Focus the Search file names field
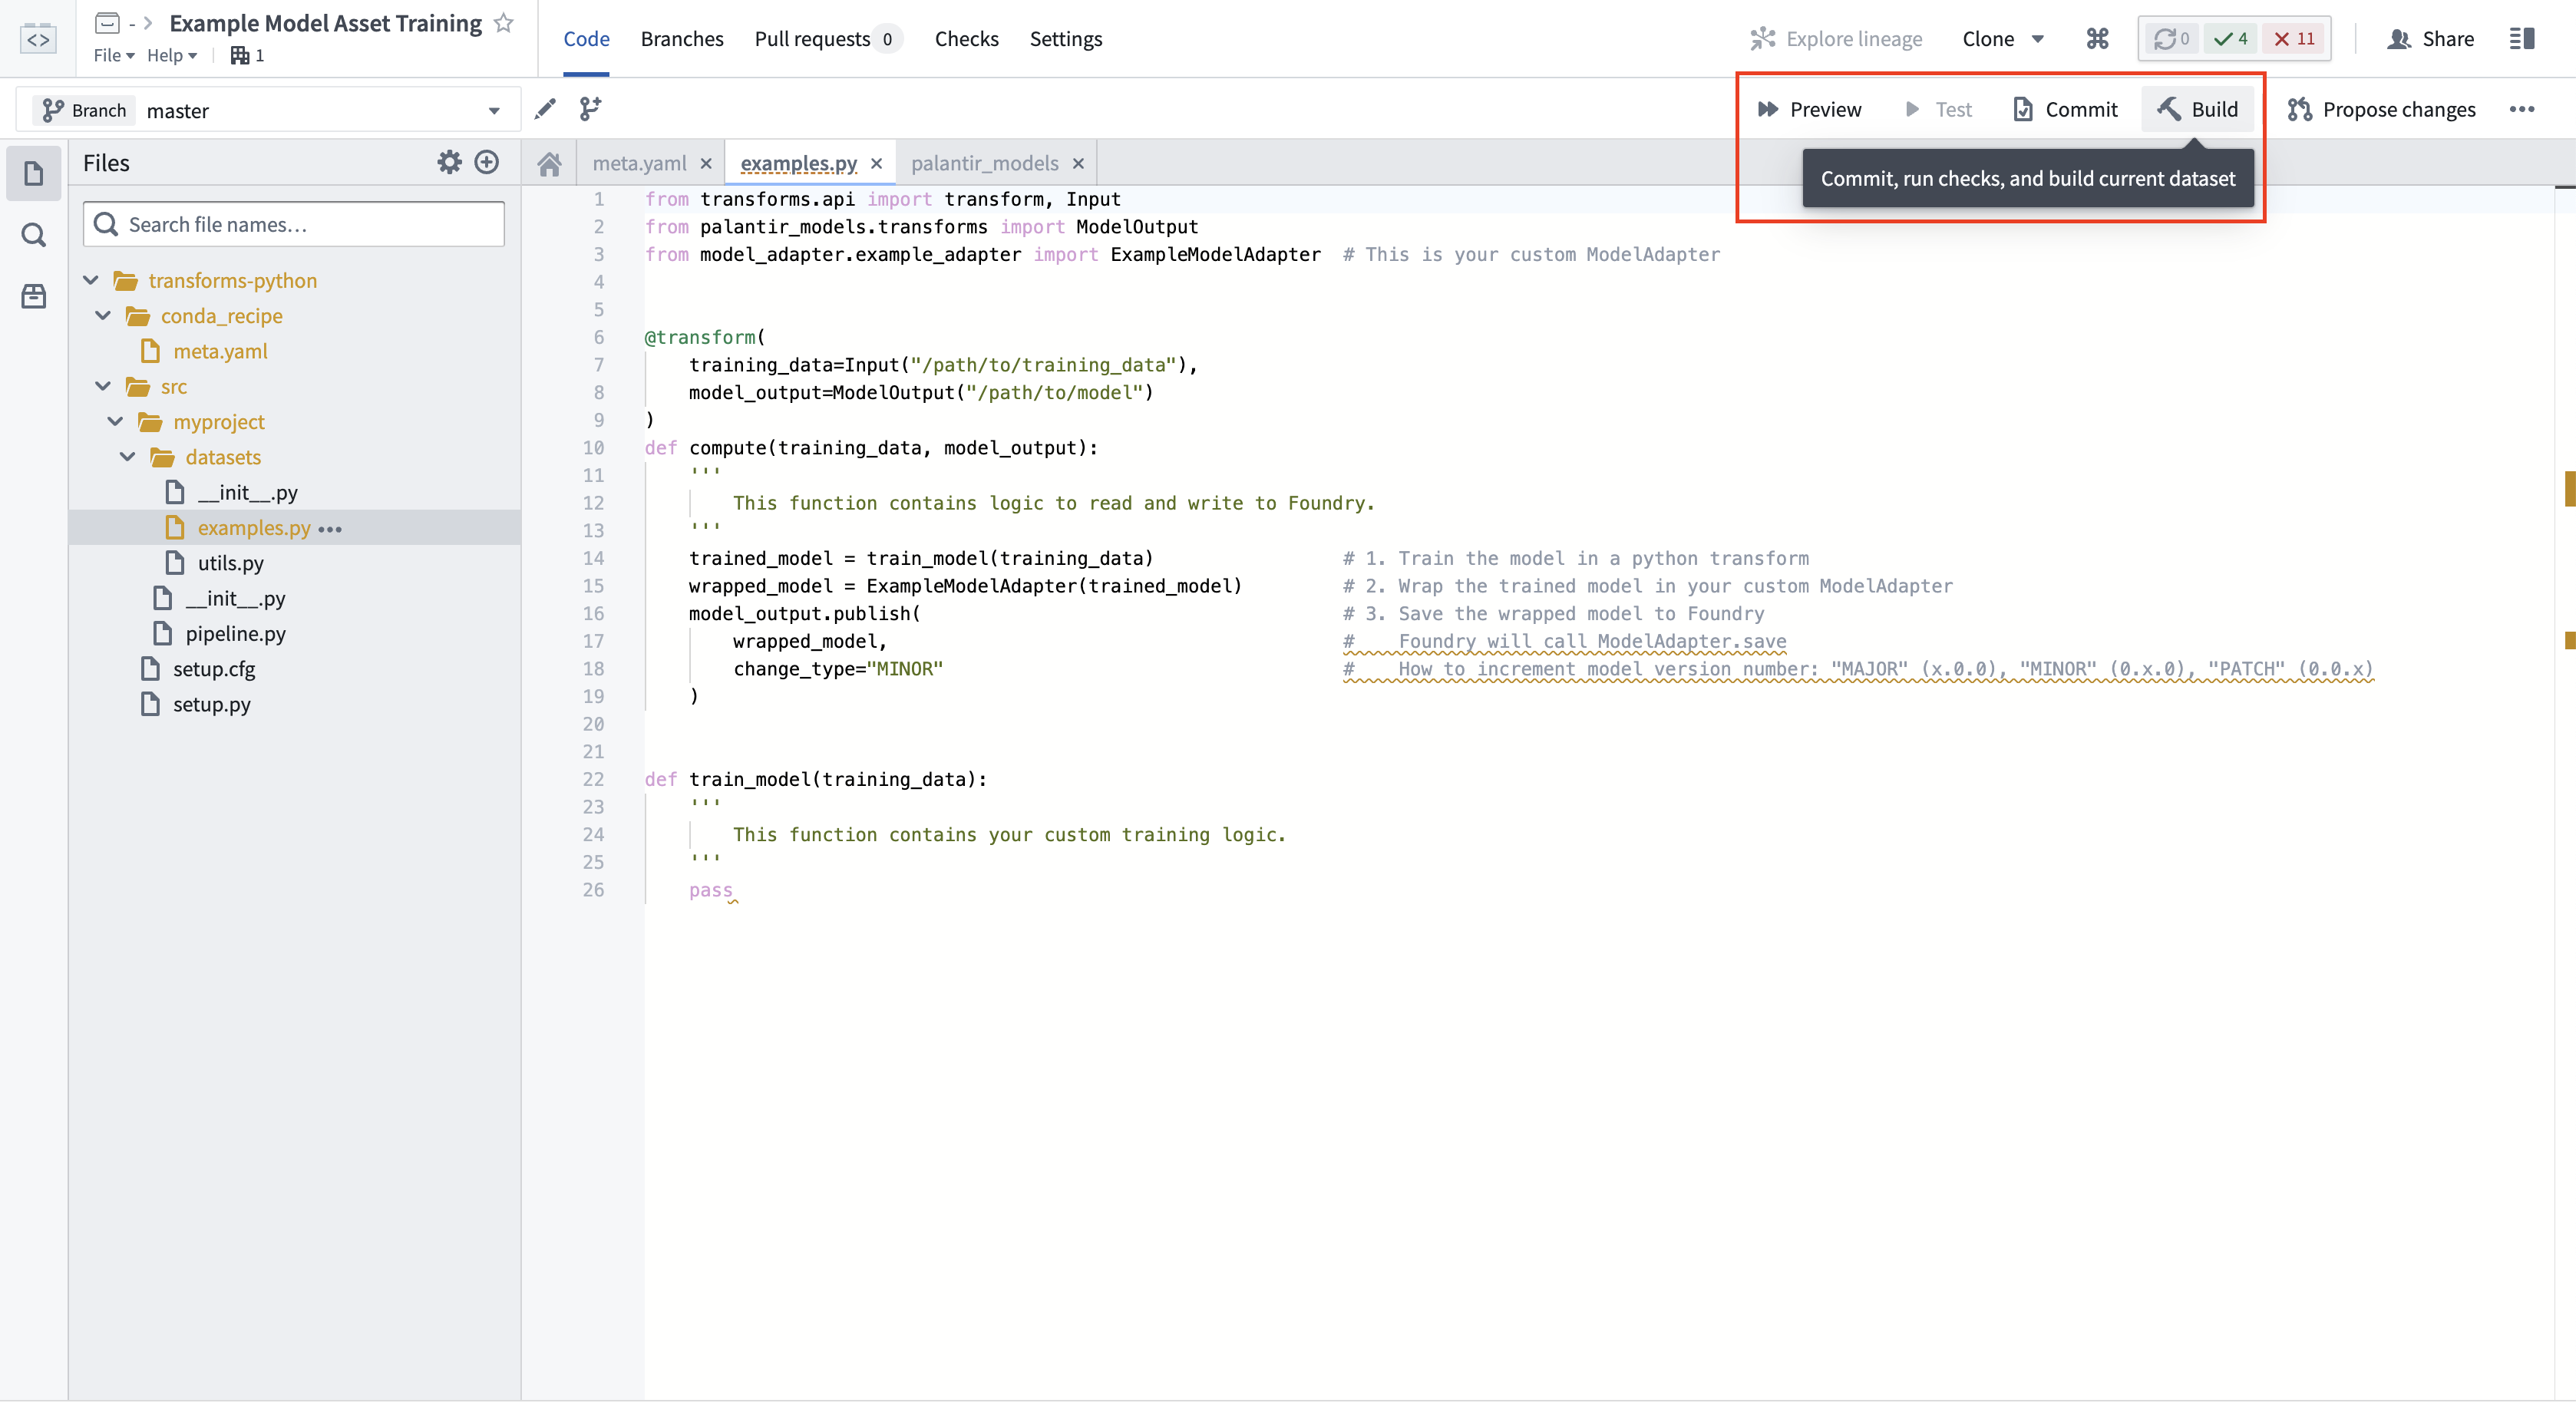 294,224
